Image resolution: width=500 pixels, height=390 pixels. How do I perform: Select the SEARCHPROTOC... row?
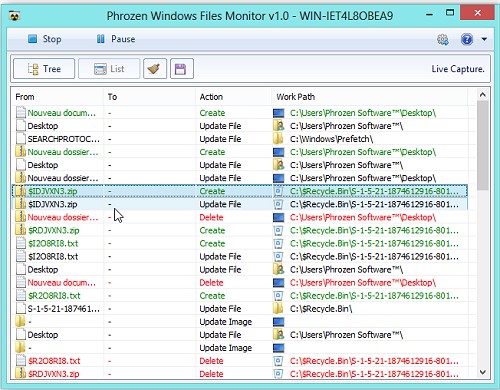239,139
